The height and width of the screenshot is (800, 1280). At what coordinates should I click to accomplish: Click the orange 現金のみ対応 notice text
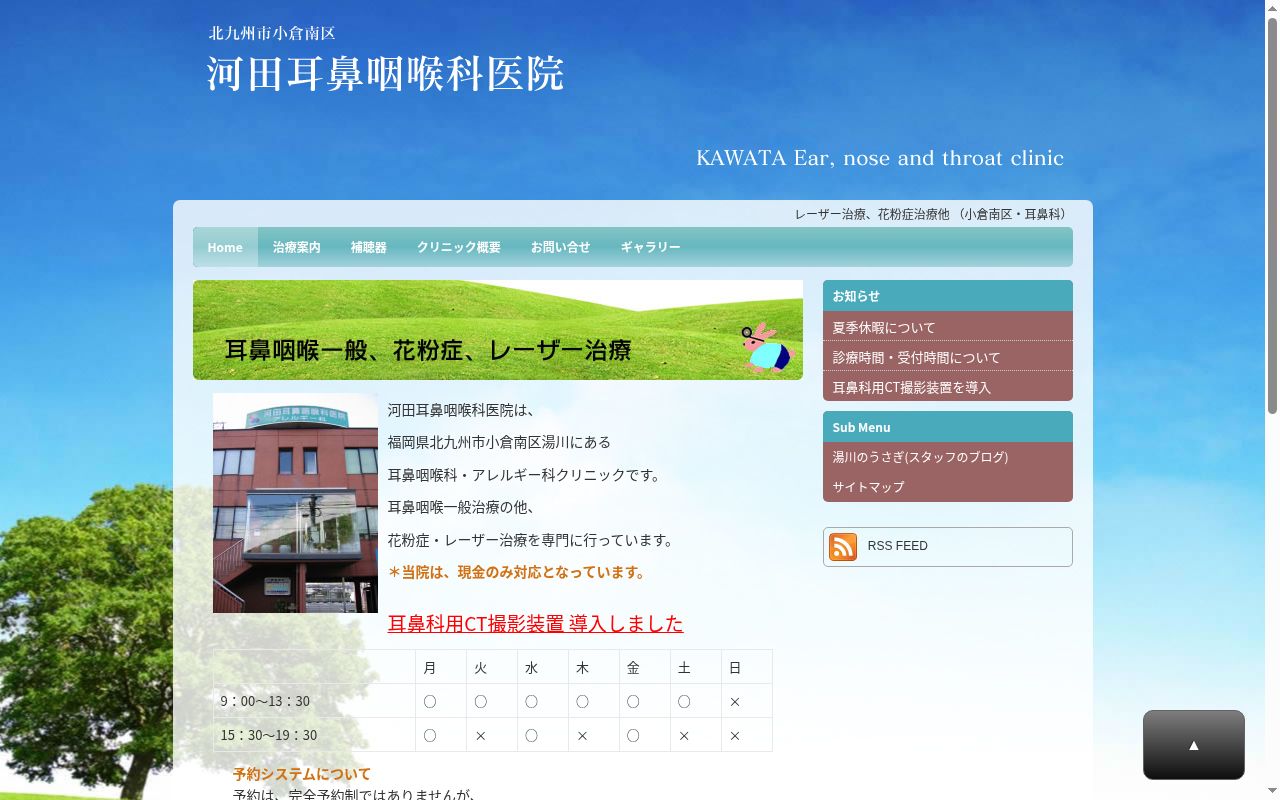(x=516, y=572)
